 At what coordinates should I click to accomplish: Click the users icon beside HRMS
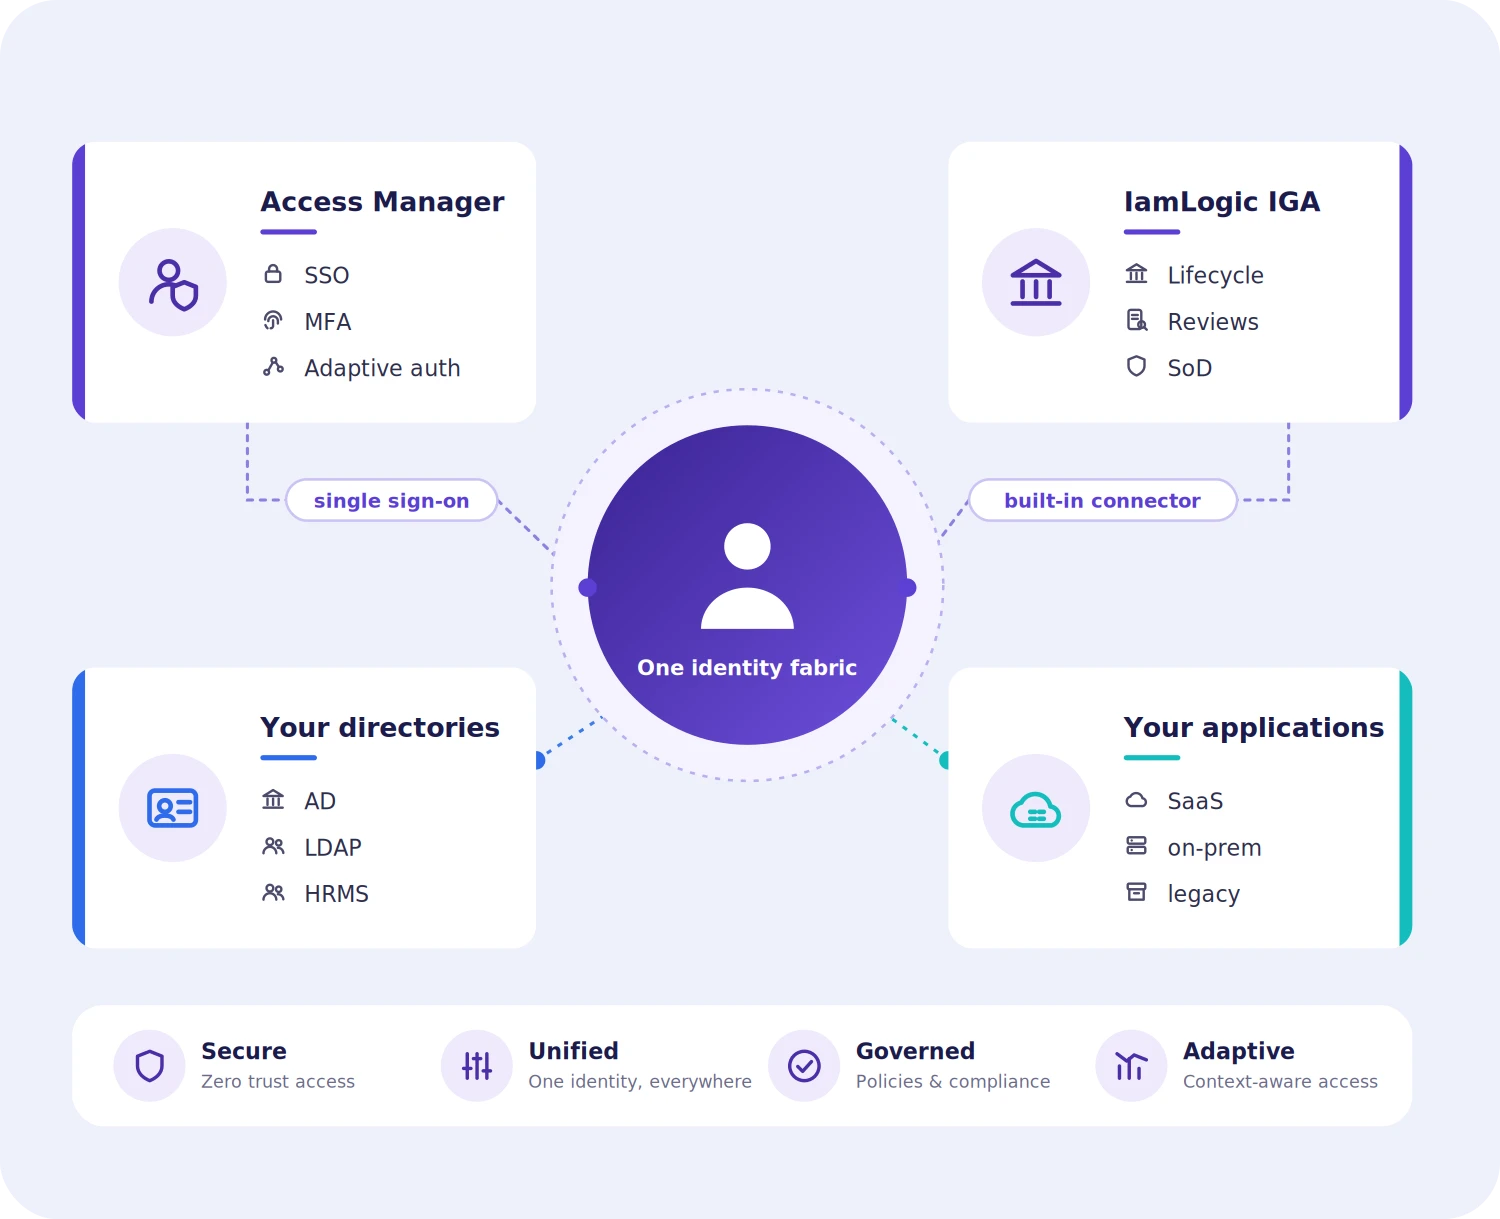pos(273,892)
